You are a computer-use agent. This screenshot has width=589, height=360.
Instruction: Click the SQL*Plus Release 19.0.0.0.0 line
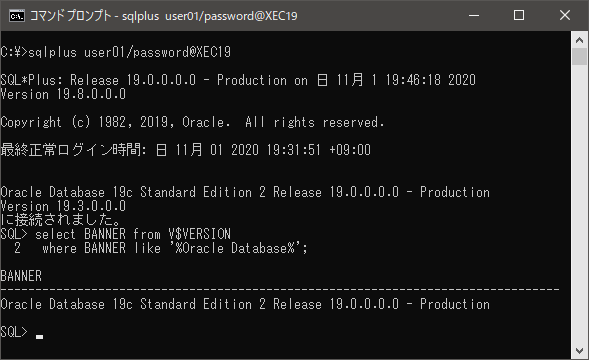pyautogui.click(x=238, y=80)
